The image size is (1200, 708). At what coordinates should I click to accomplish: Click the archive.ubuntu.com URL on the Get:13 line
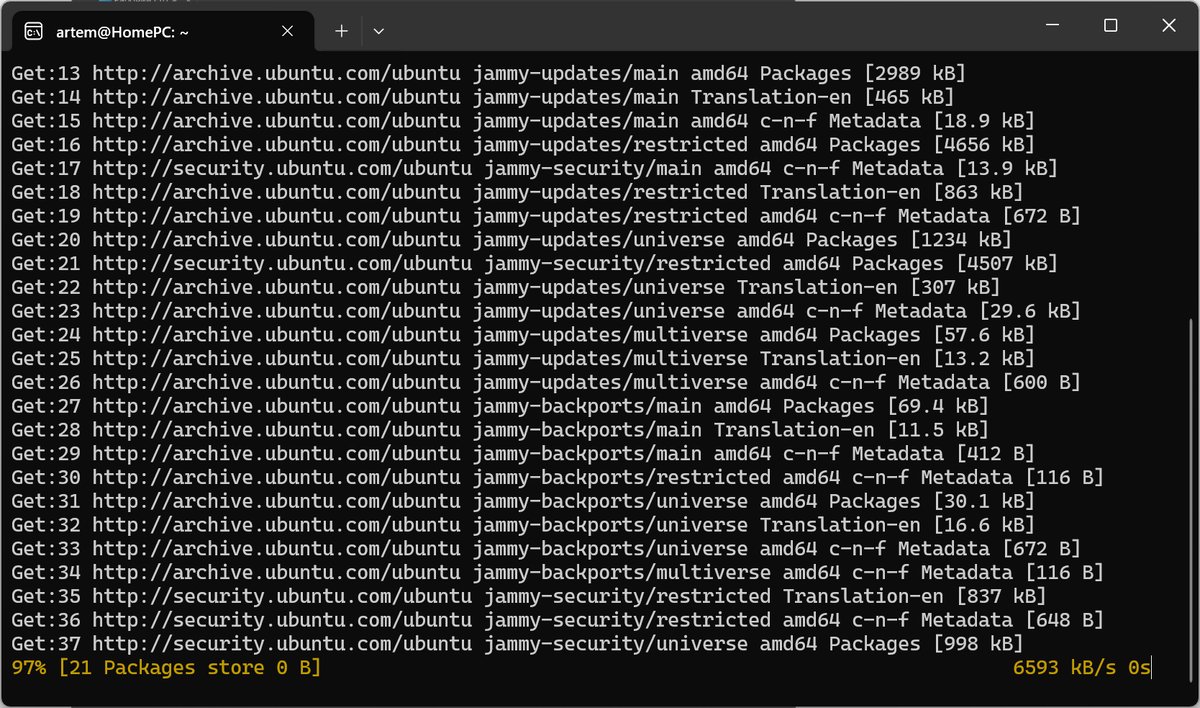click(276, 73)
